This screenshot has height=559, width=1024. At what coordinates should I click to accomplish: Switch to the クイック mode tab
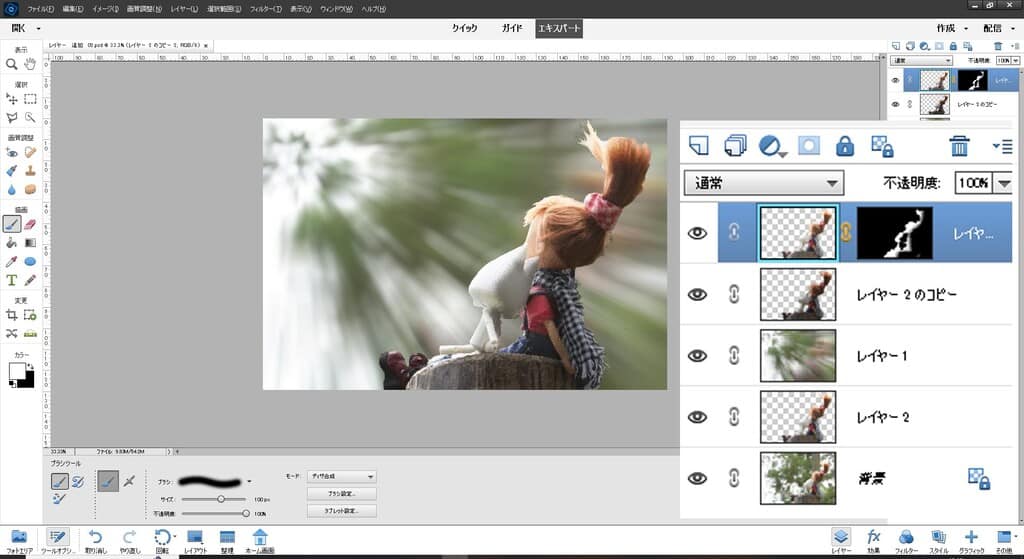coord(463,28)
